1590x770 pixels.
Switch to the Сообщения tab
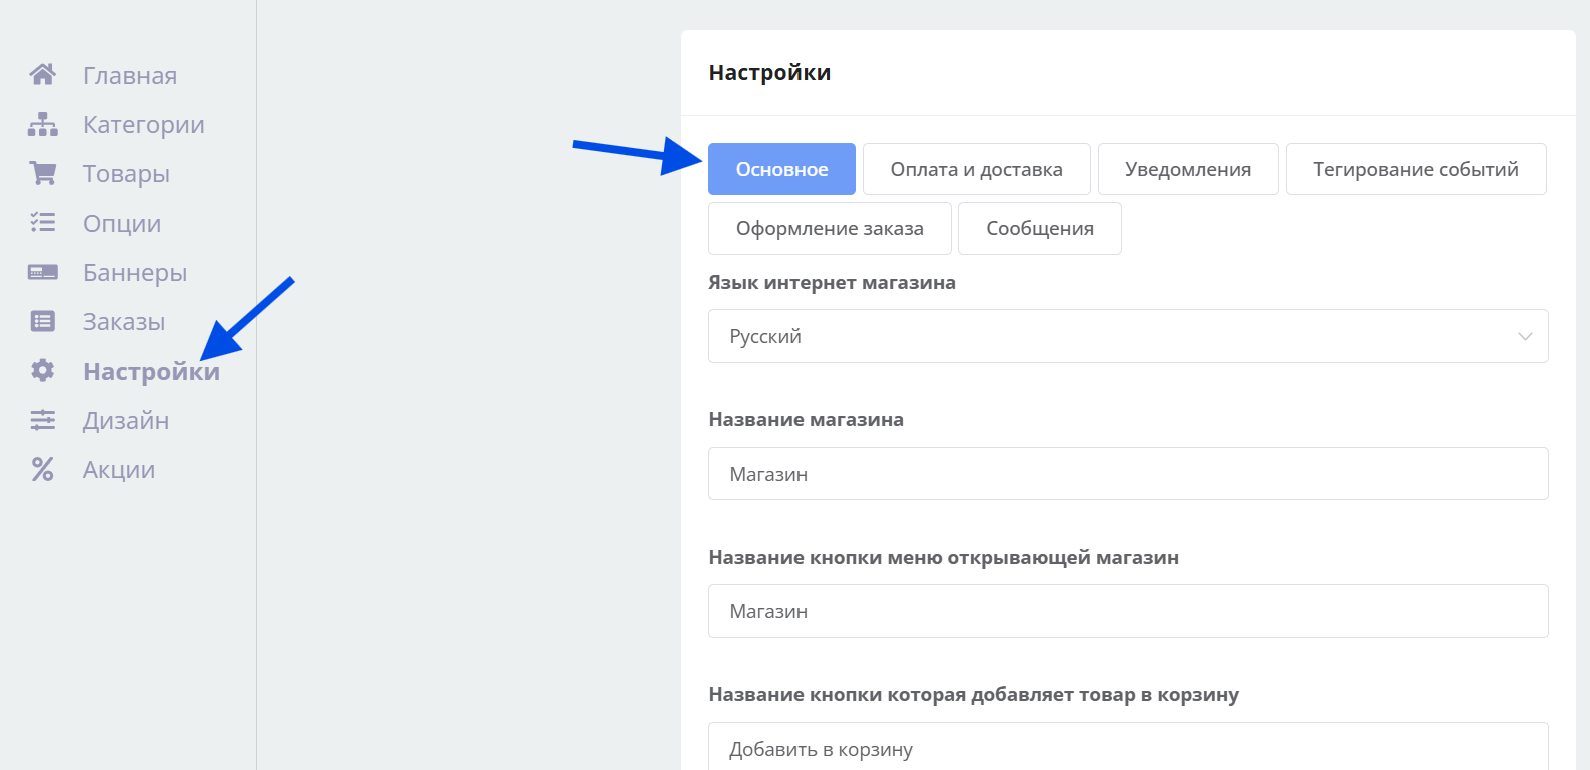[1039, 228]
